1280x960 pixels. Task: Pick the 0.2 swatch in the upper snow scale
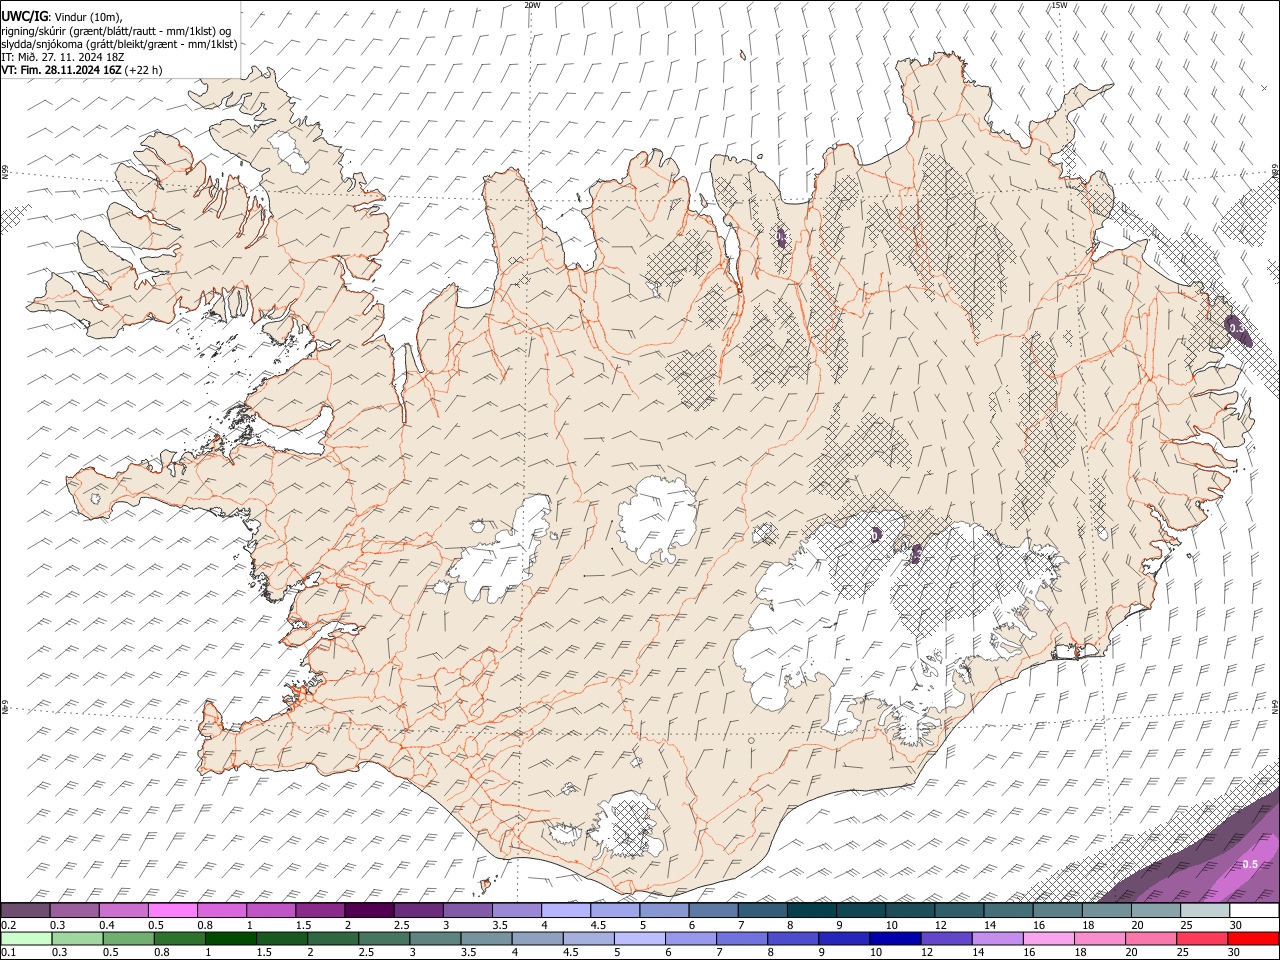click(x=25, y=911)
